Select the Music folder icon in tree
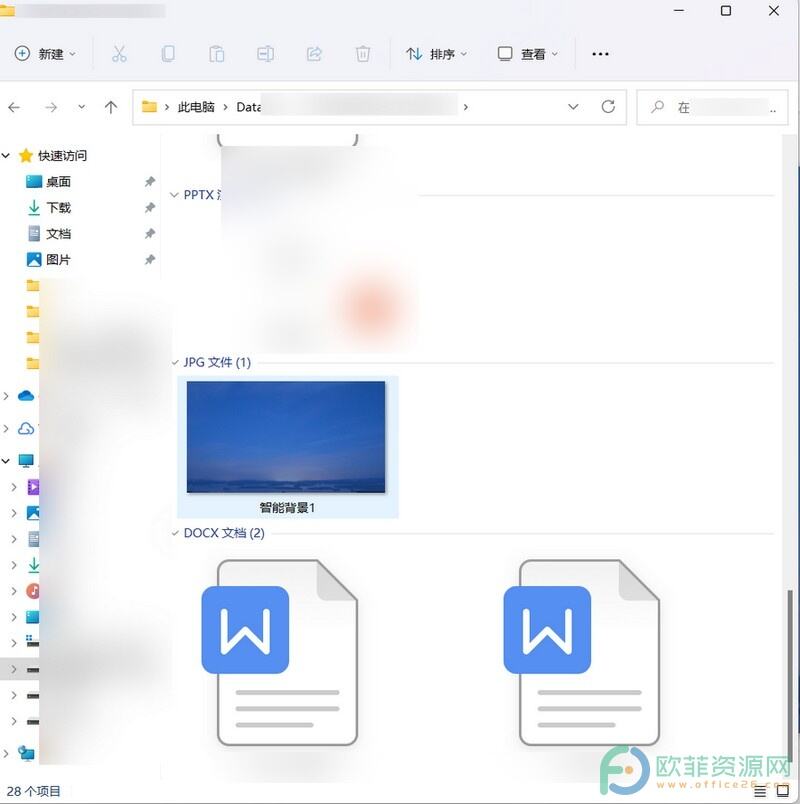 pos(33,591)
